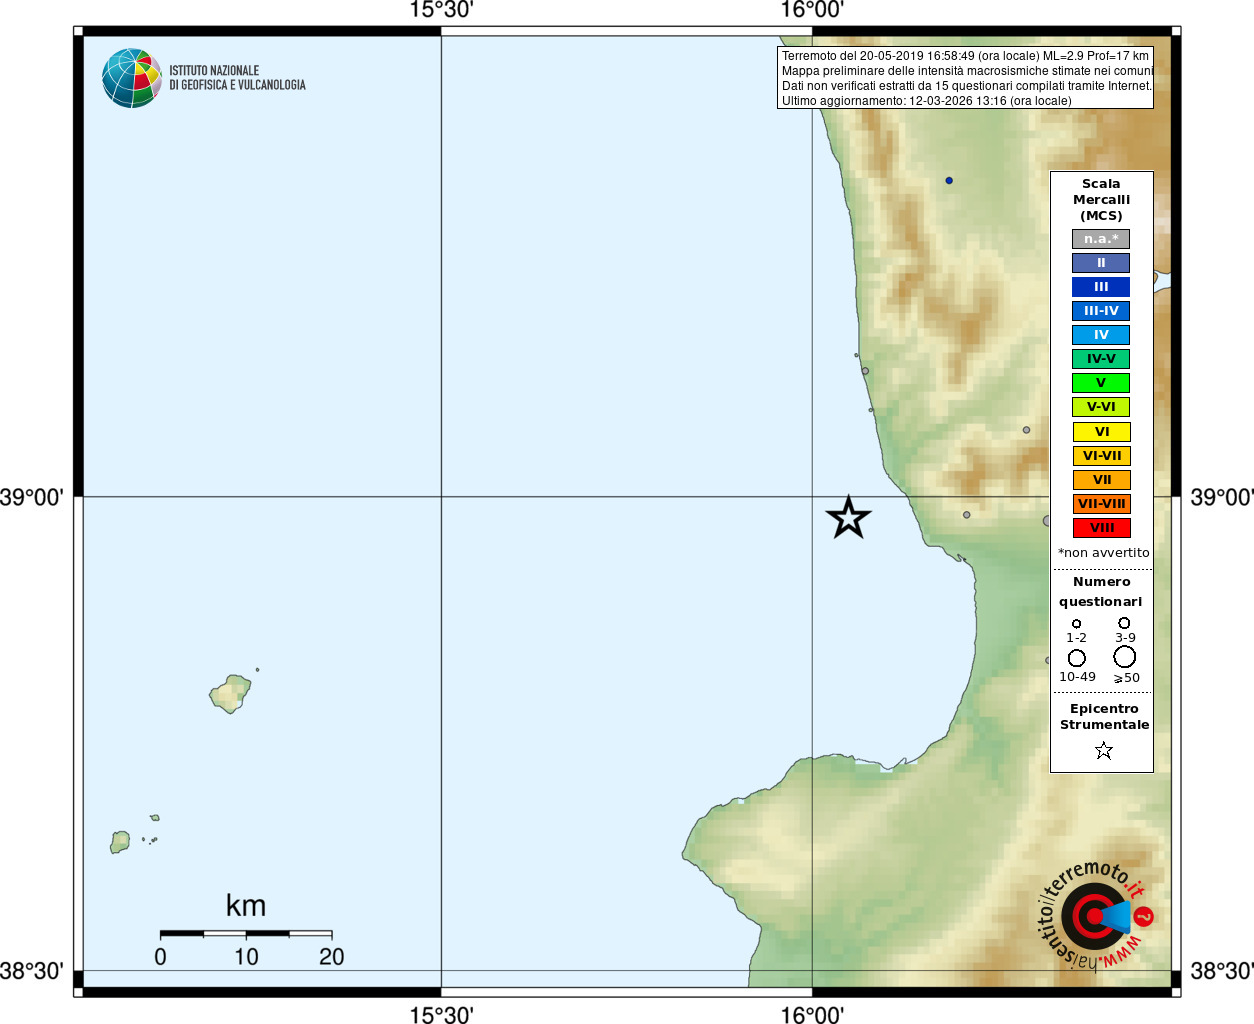This screenshot has height=1024, width=1254.
Task: Click the scale bar value 10
Action: 246,957
